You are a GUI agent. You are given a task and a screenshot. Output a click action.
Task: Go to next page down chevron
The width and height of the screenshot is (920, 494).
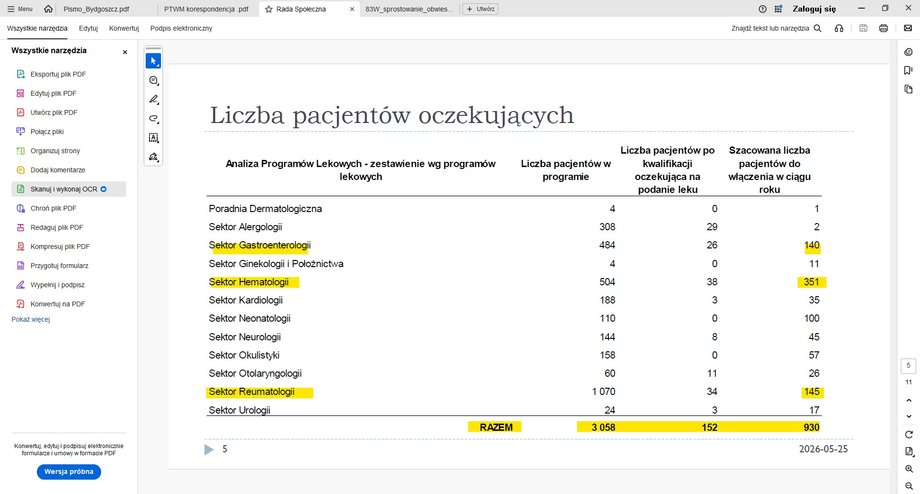[909, 417]
